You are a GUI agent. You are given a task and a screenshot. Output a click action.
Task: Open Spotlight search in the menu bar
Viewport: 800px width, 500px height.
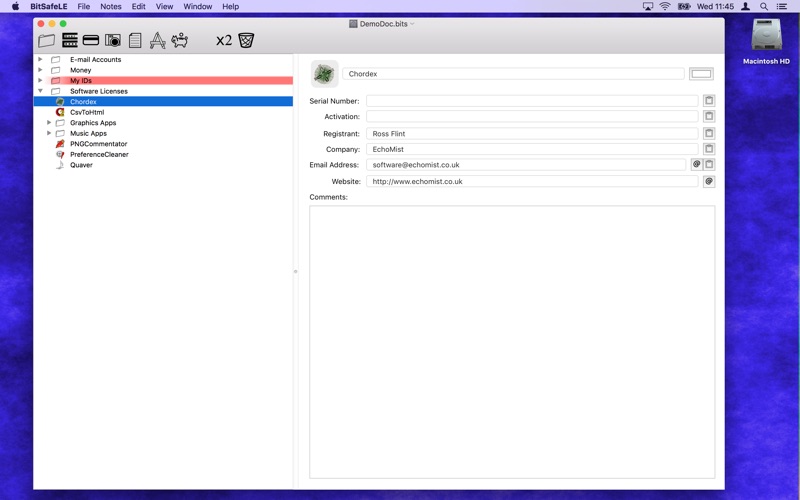pos(764,7)
